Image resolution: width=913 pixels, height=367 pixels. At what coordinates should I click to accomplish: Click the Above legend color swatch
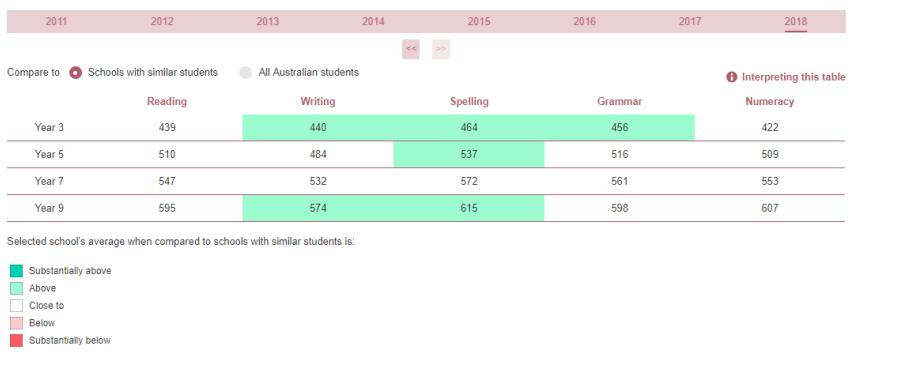16,288
